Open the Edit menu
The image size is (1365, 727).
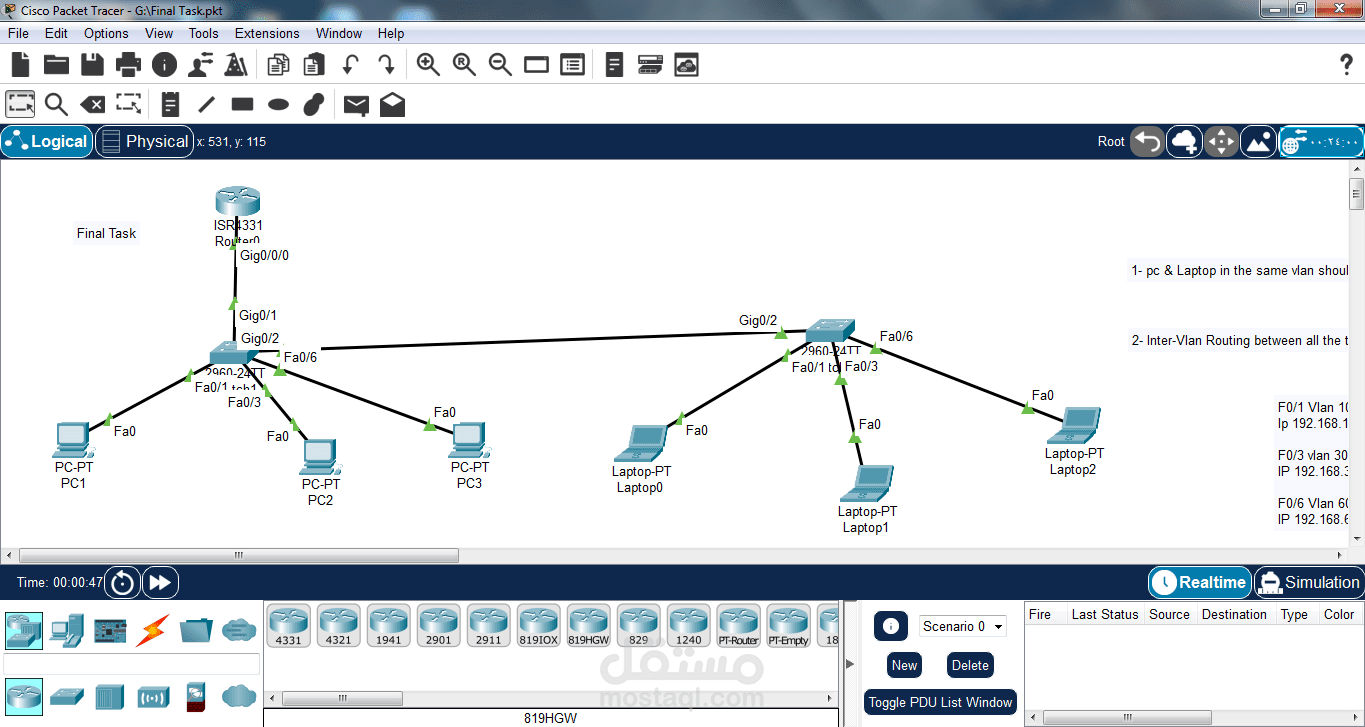click(x=56, y=33)
